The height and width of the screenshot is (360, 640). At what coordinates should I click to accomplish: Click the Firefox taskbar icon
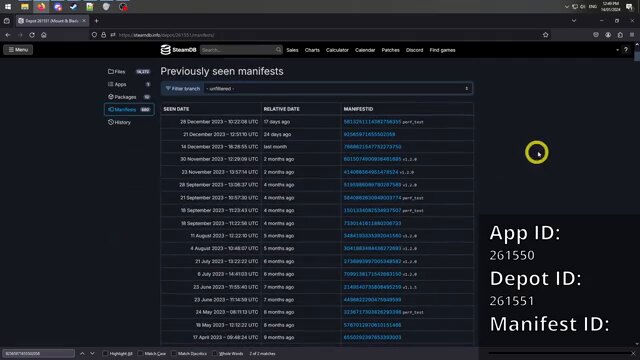click(x=41, y=7)
